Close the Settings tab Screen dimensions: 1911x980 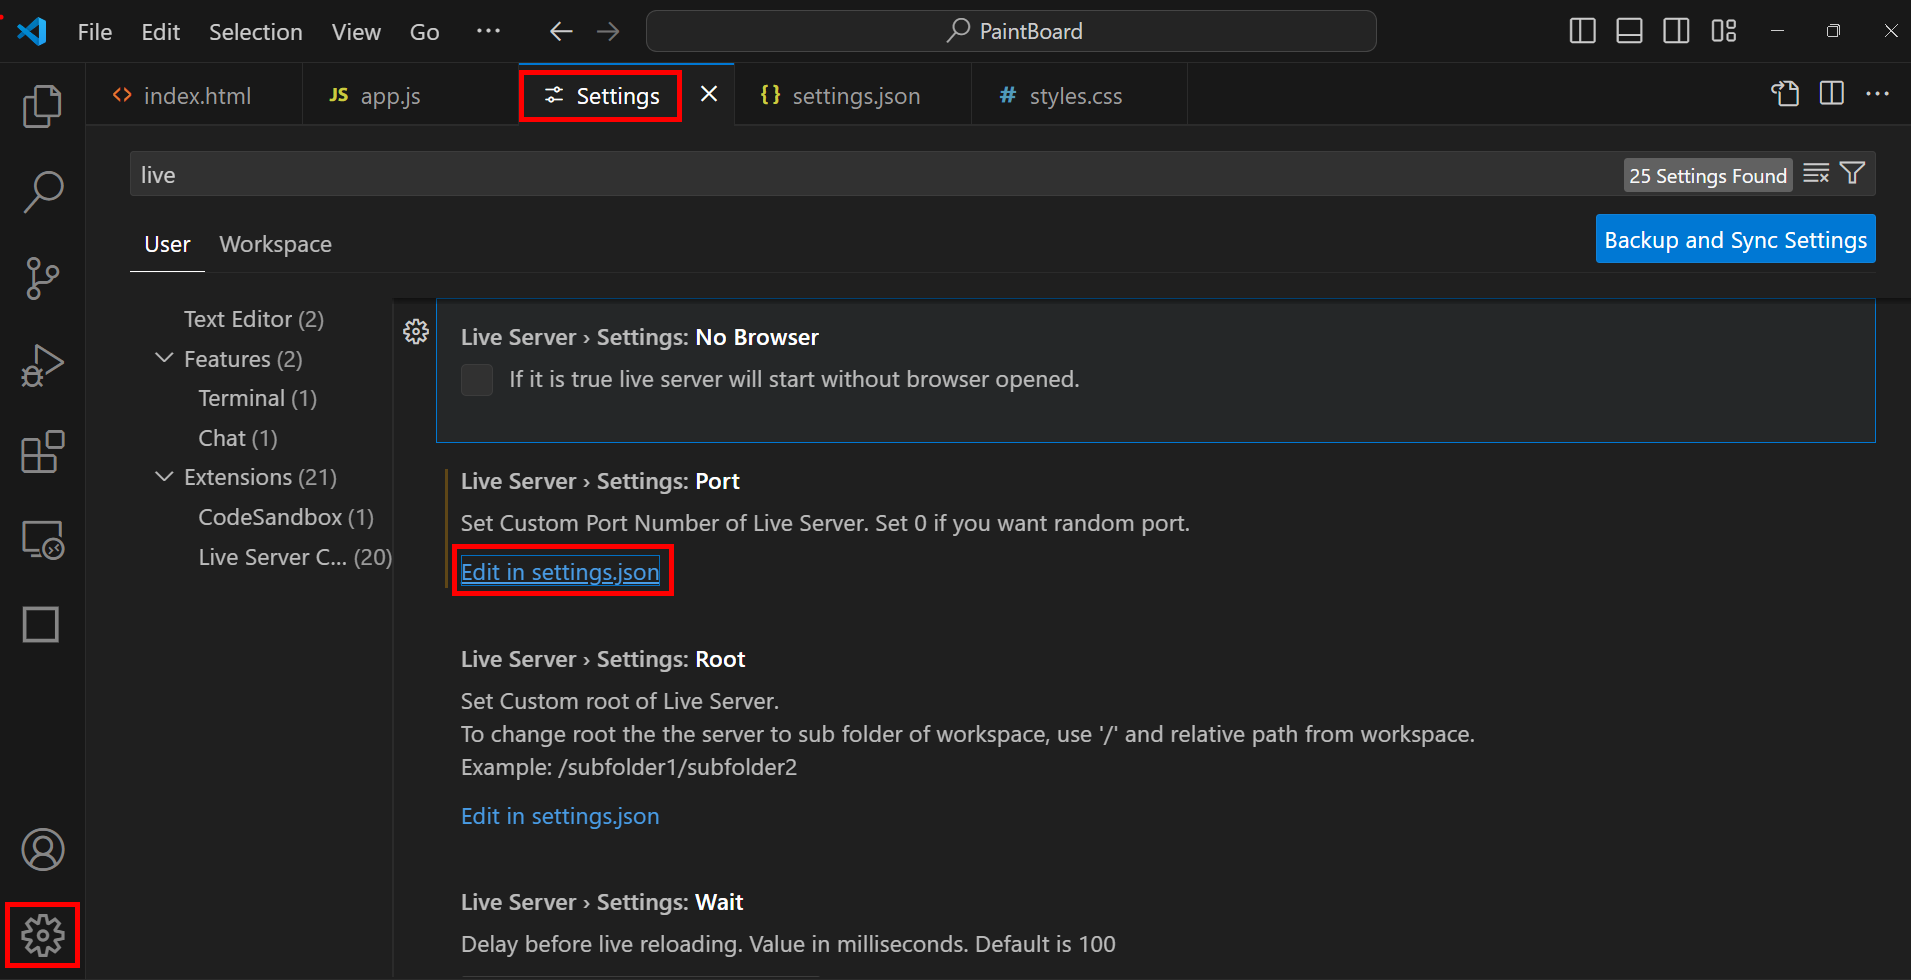[709, 94]
